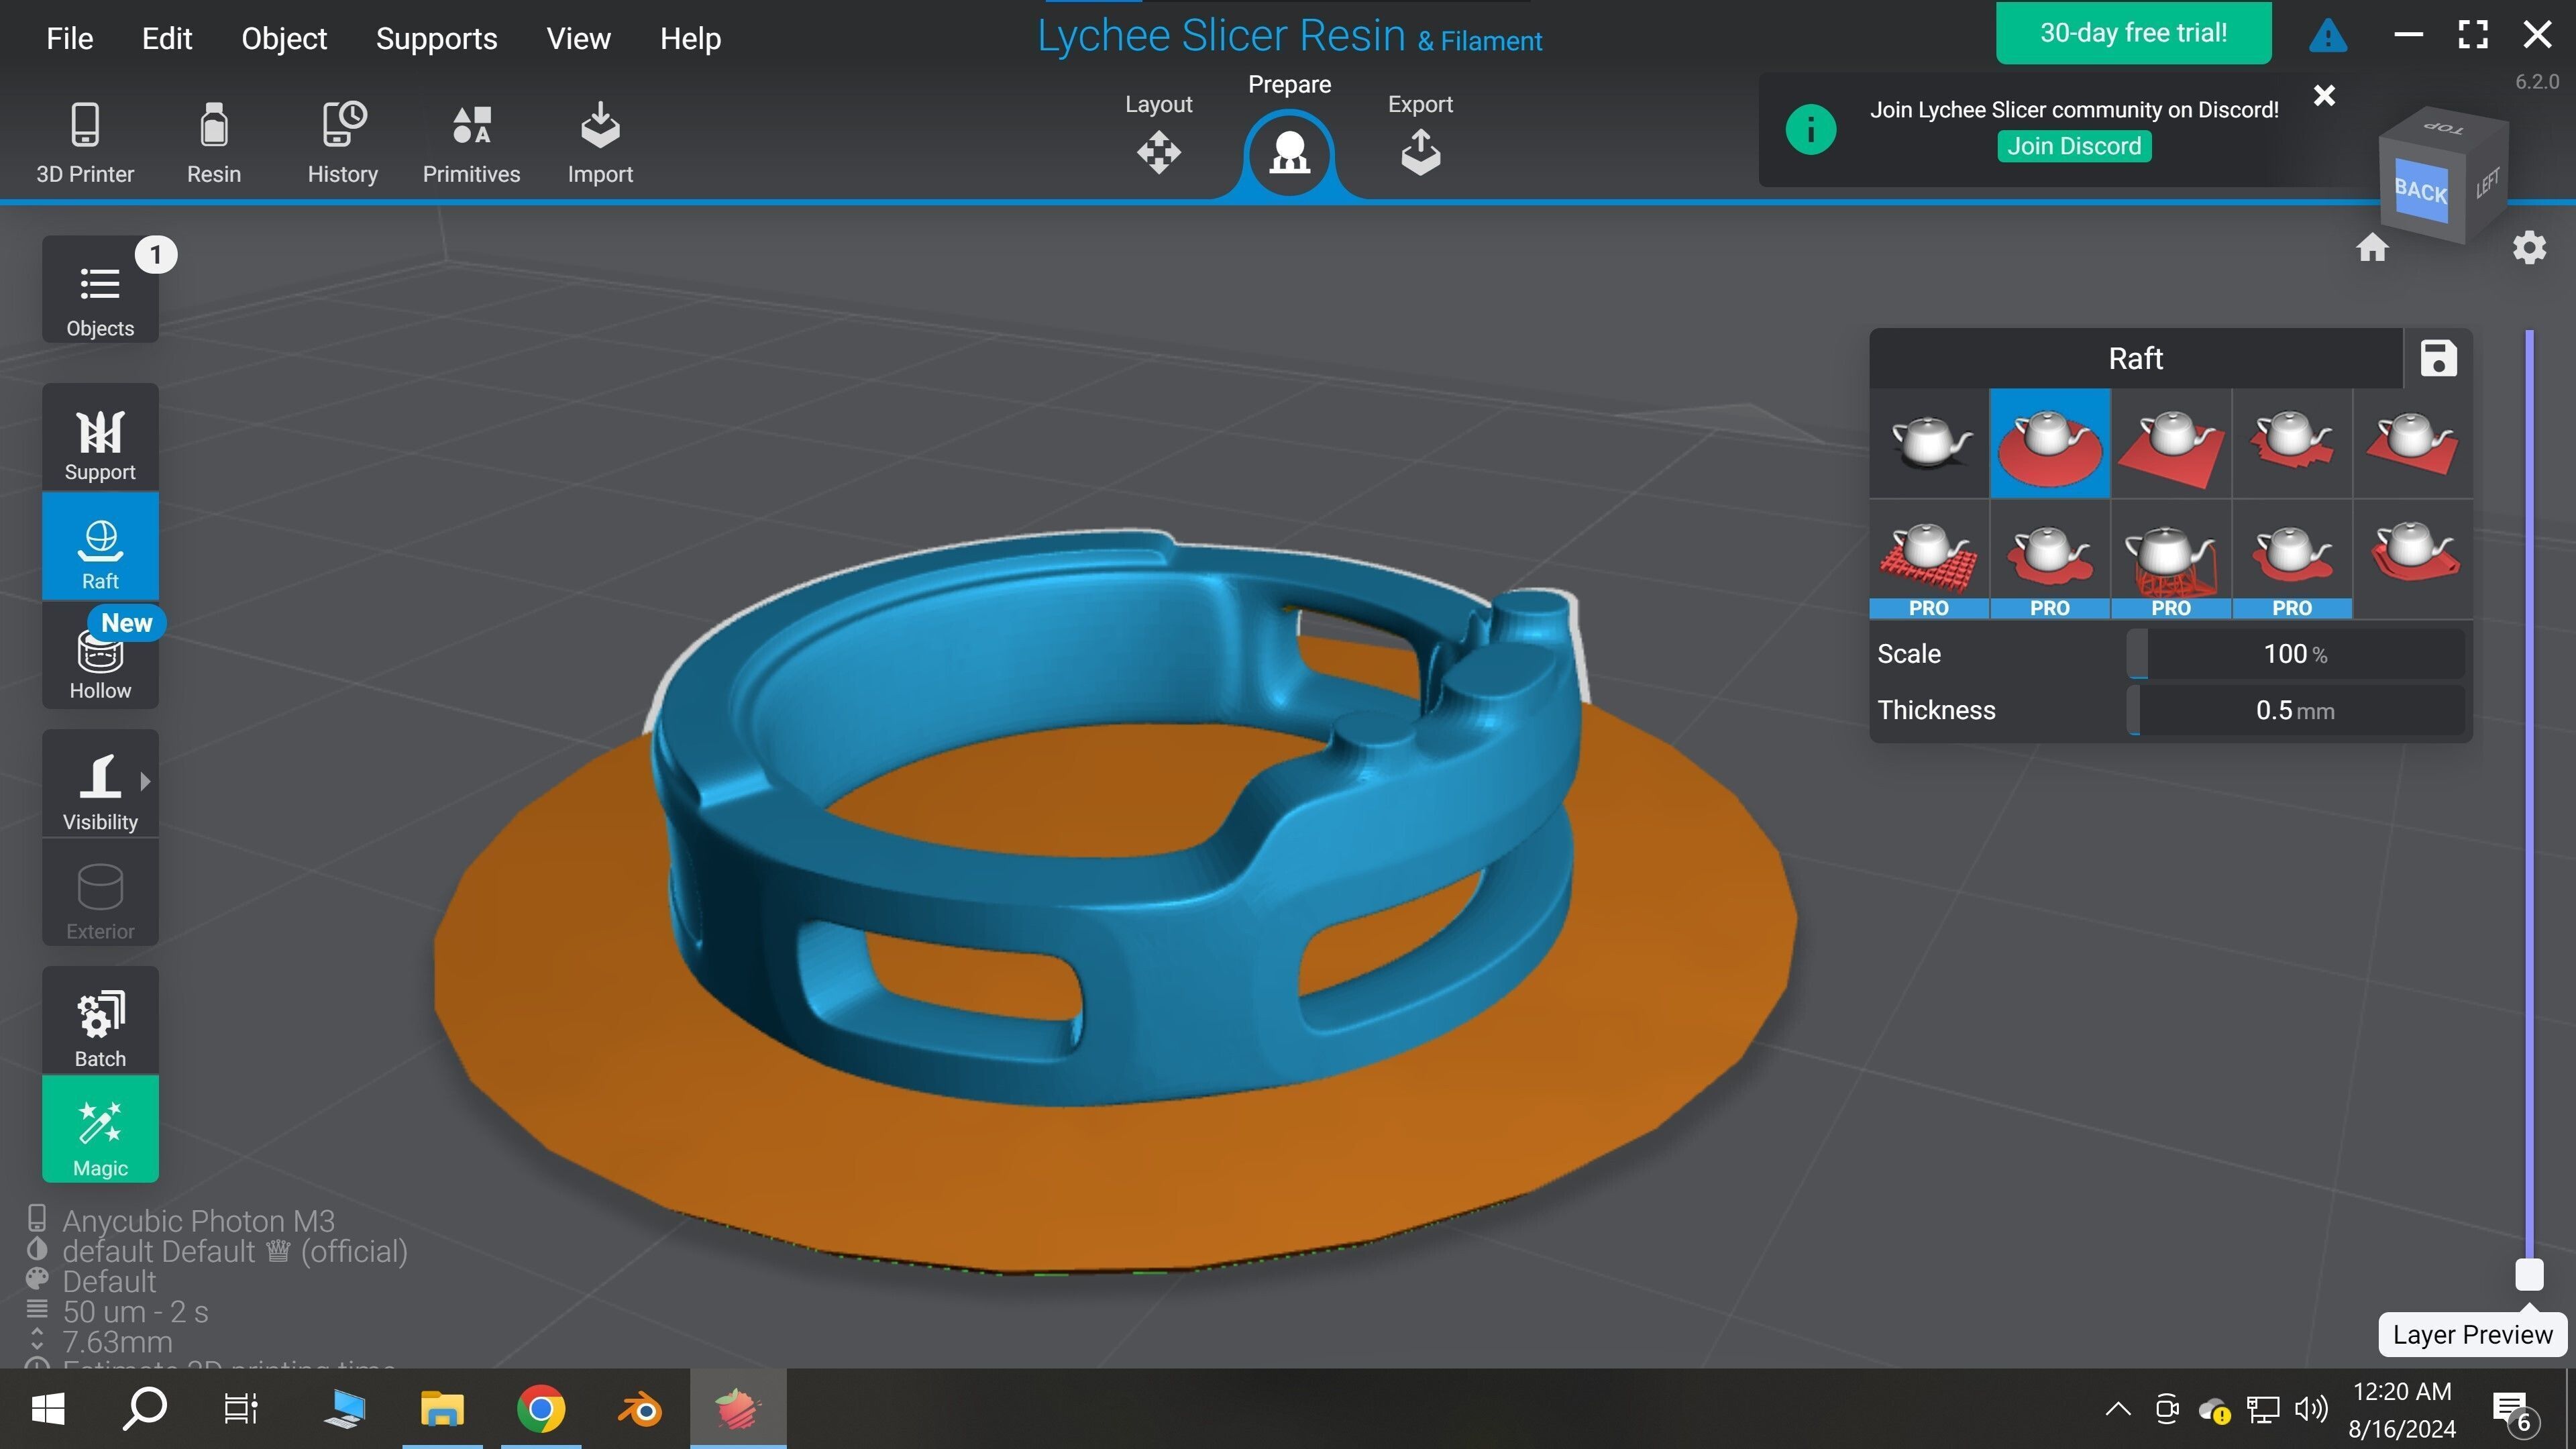Launch the Magic auto-setup tool
This screenshot has width=2576, height=1449.
click(x=100, y=1129)
